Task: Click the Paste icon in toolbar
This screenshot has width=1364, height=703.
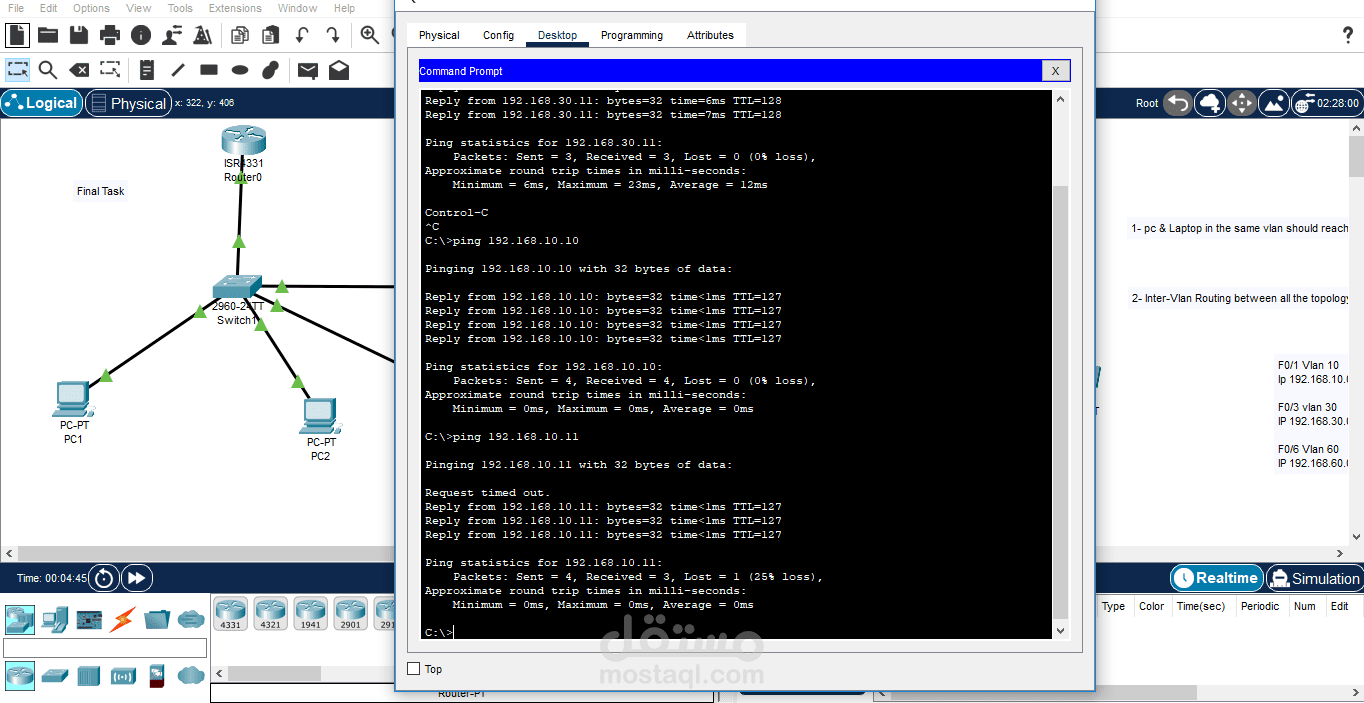Action: (x=270, y=35)
